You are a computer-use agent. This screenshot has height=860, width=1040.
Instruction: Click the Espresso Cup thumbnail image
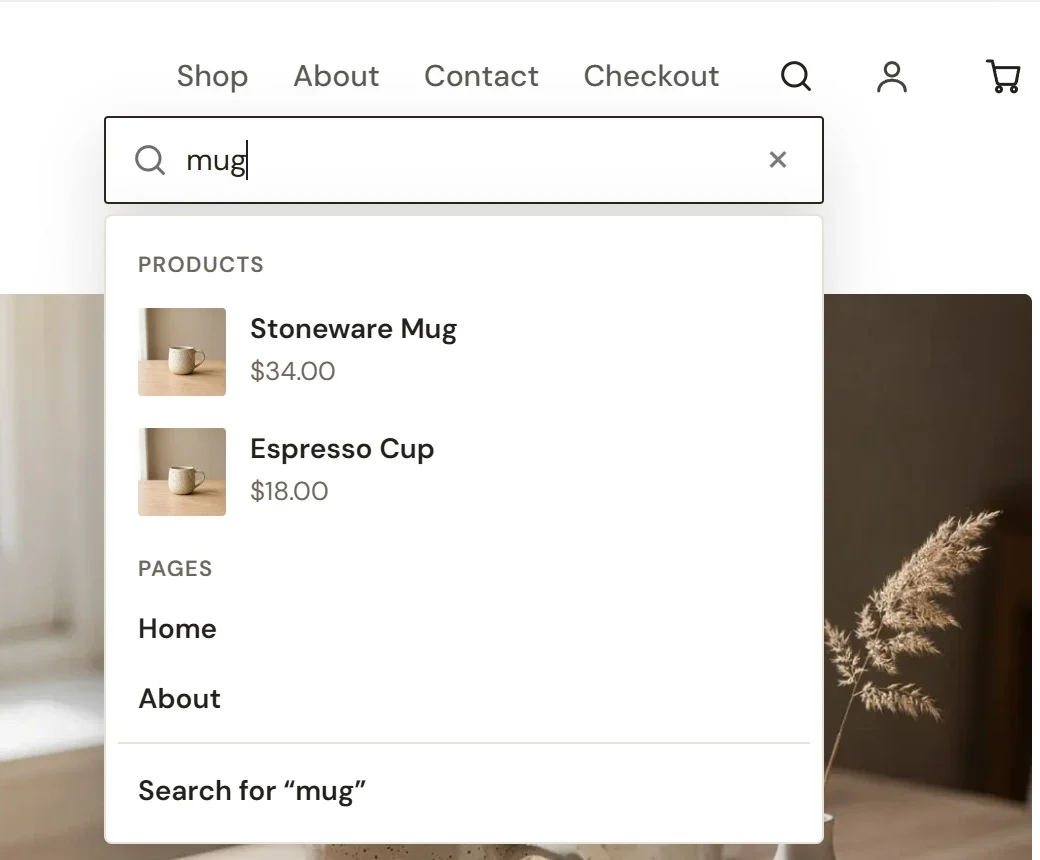tap(182, 471)
